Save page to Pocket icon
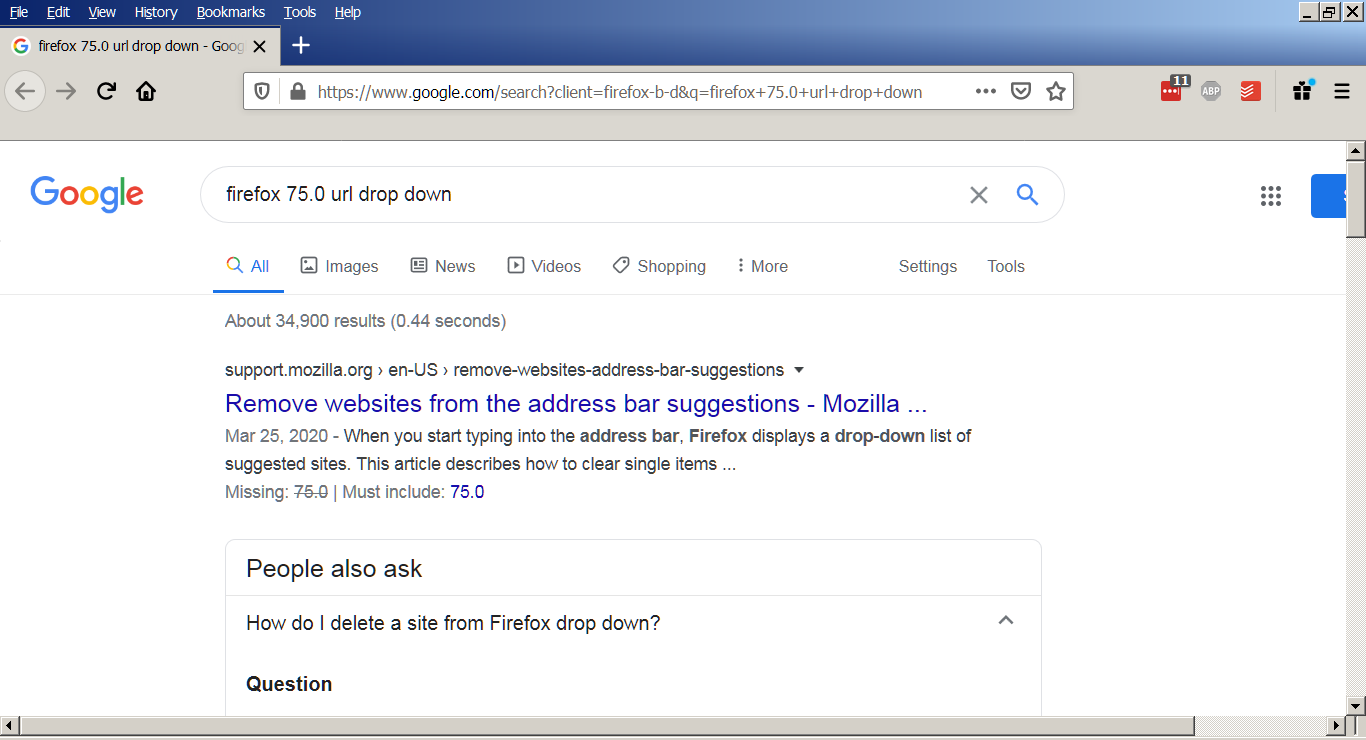Viewport: 1366px width, 740px height. (x=1020, y=92)
